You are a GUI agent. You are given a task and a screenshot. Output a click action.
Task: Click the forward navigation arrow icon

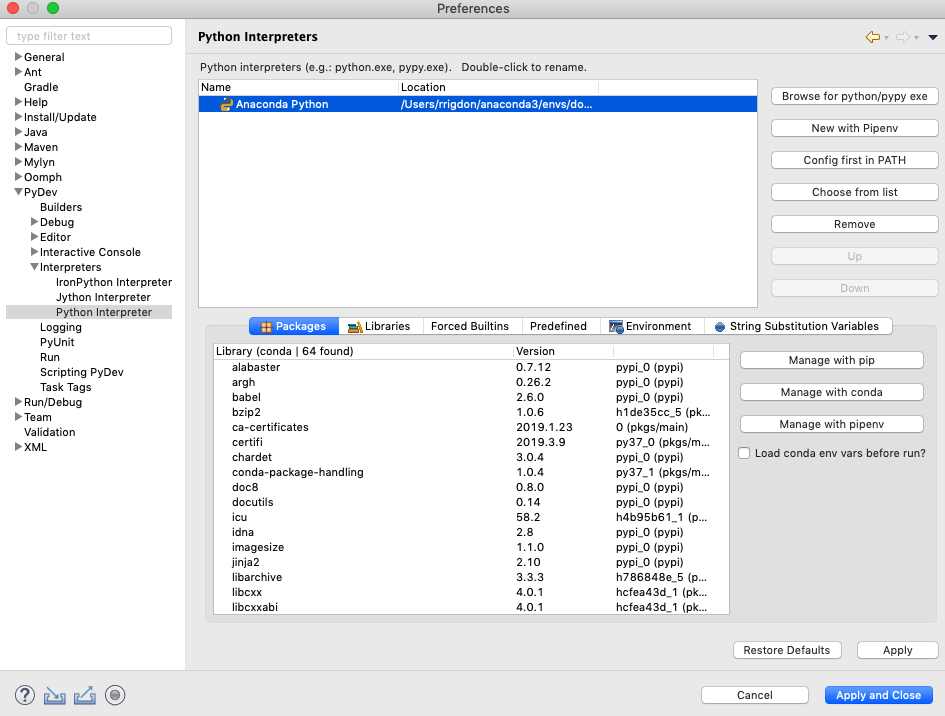click(902, 37)
